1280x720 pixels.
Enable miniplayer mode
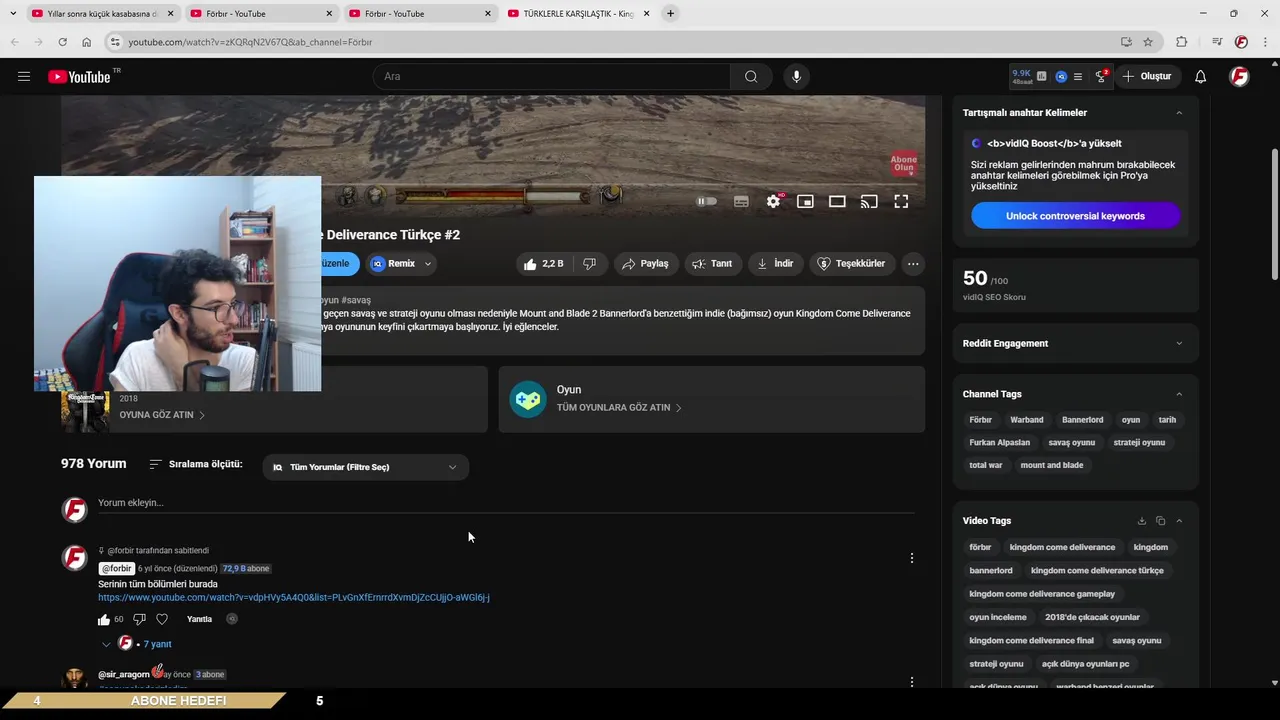point(805,201)
